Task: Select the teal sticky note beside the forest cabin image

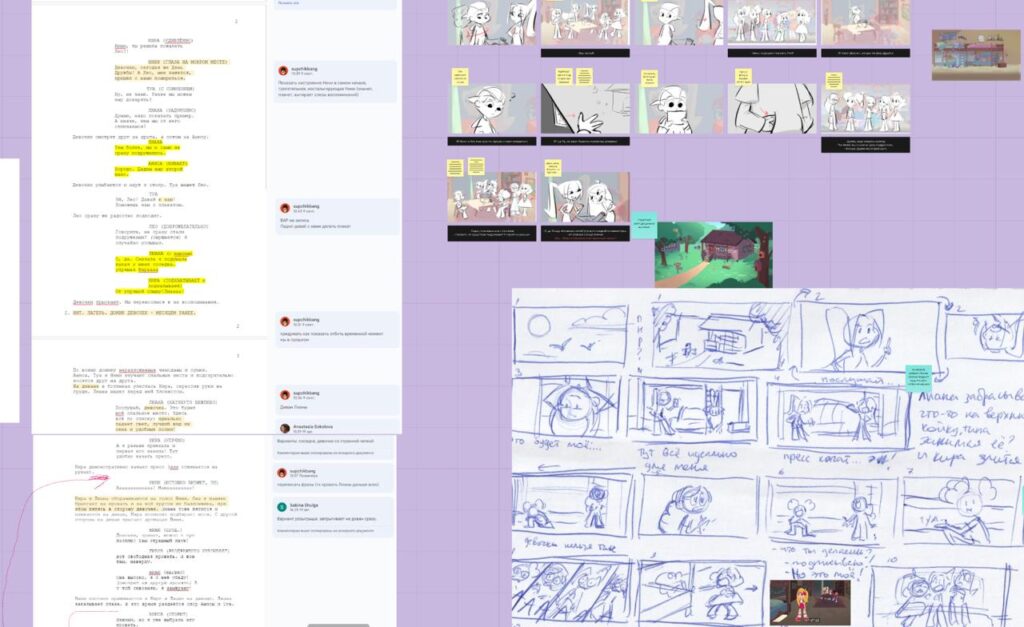Action: (644, 225)
